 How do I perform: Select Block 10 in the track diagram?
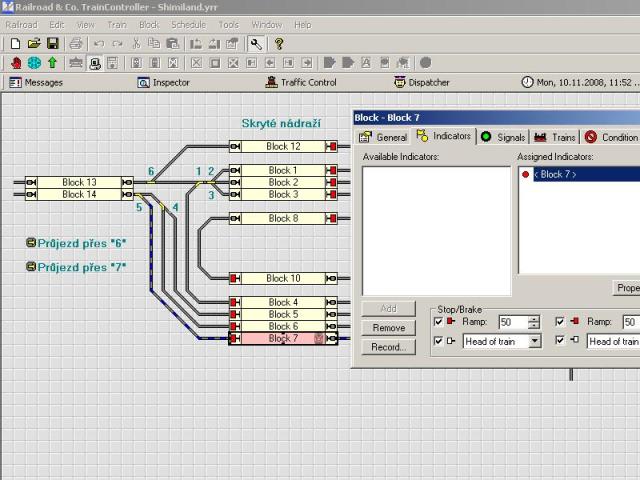click(283, 278)
